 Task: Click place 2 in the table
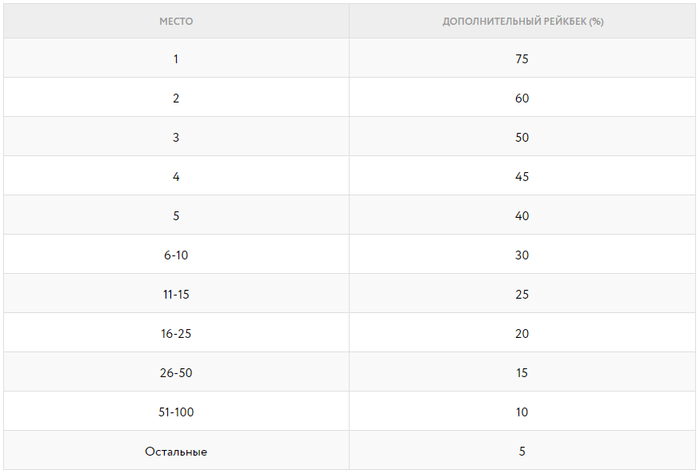[x=176, y=98]
